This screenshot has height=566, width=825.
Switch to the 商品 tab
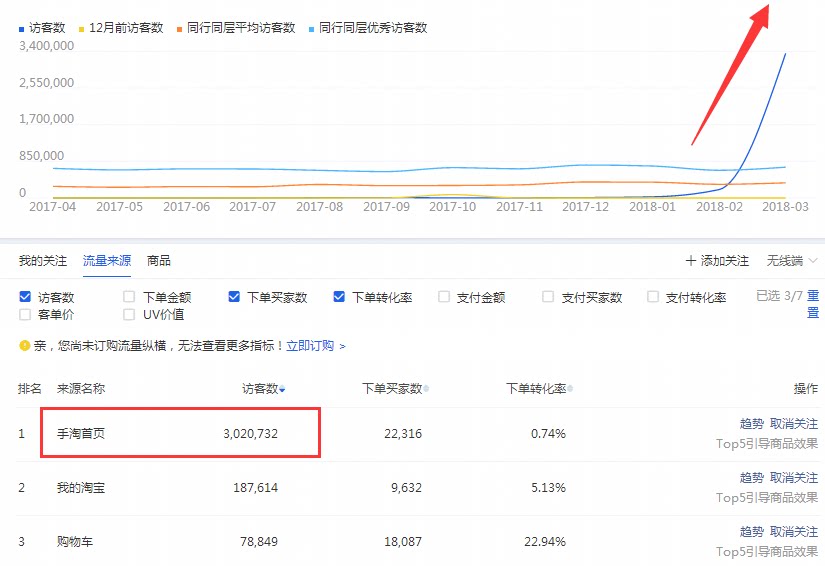click(158, 260)
